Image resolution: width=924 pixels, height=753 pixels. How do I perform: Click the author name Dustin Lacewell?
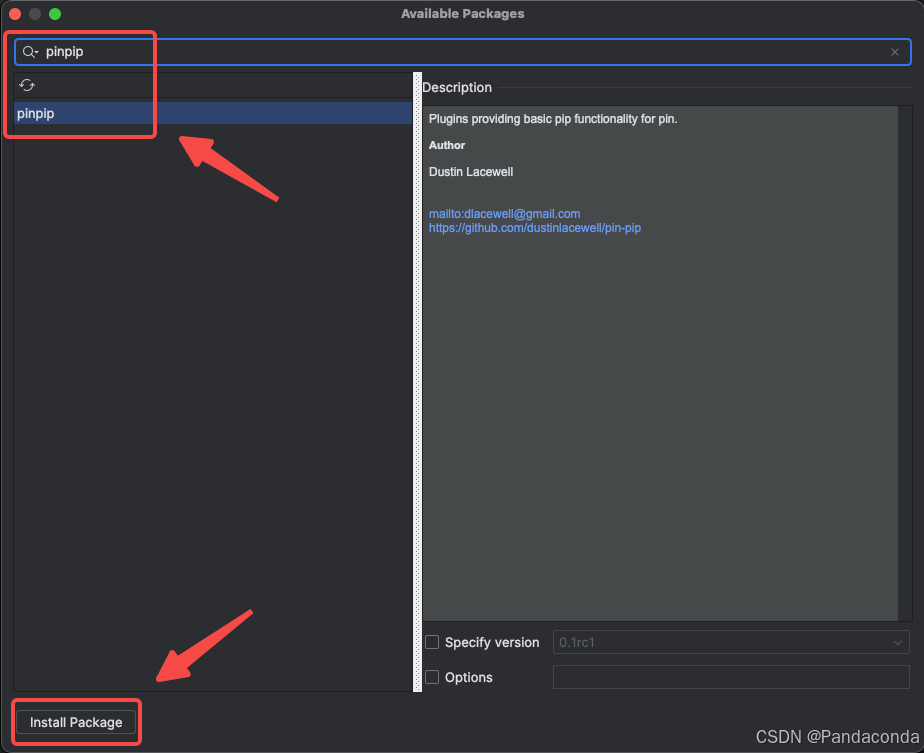[x=471, y=171]
